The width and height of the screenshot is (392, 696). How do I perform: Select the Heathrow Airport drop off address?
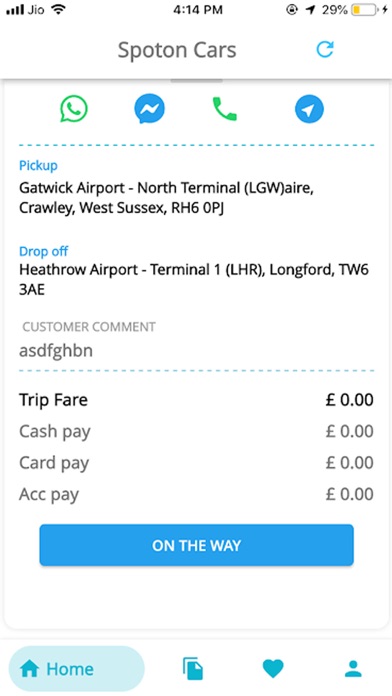click(x=194, y=280)
